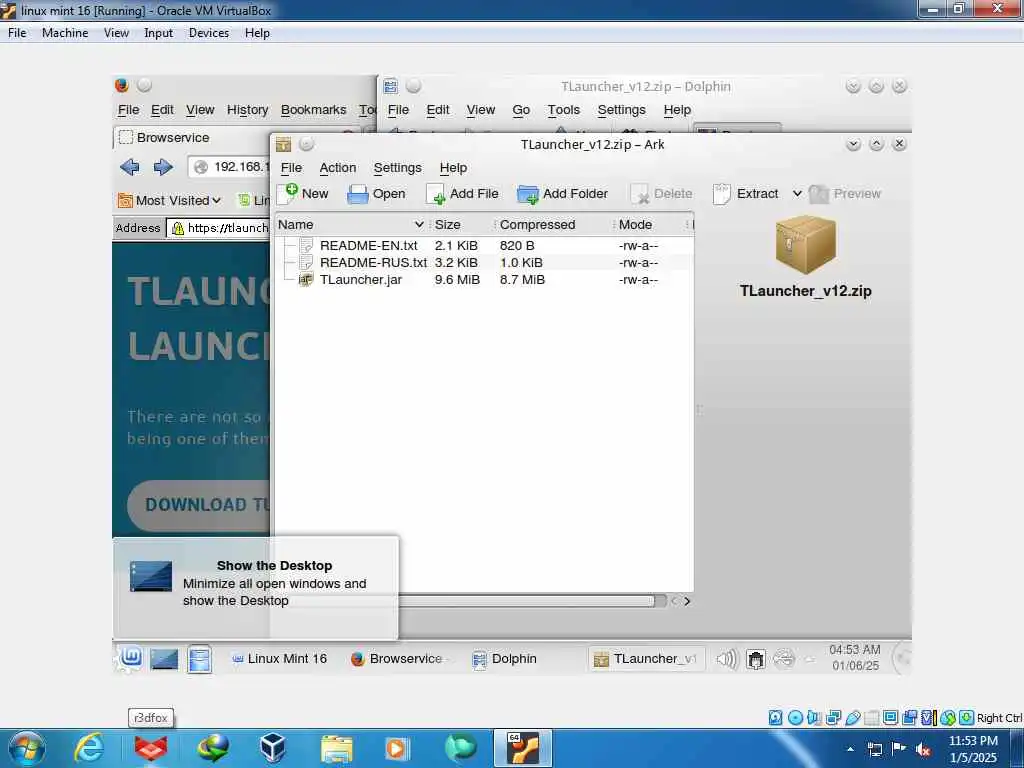Click the file manager launcher in the Mint panel

click(199, 659)
